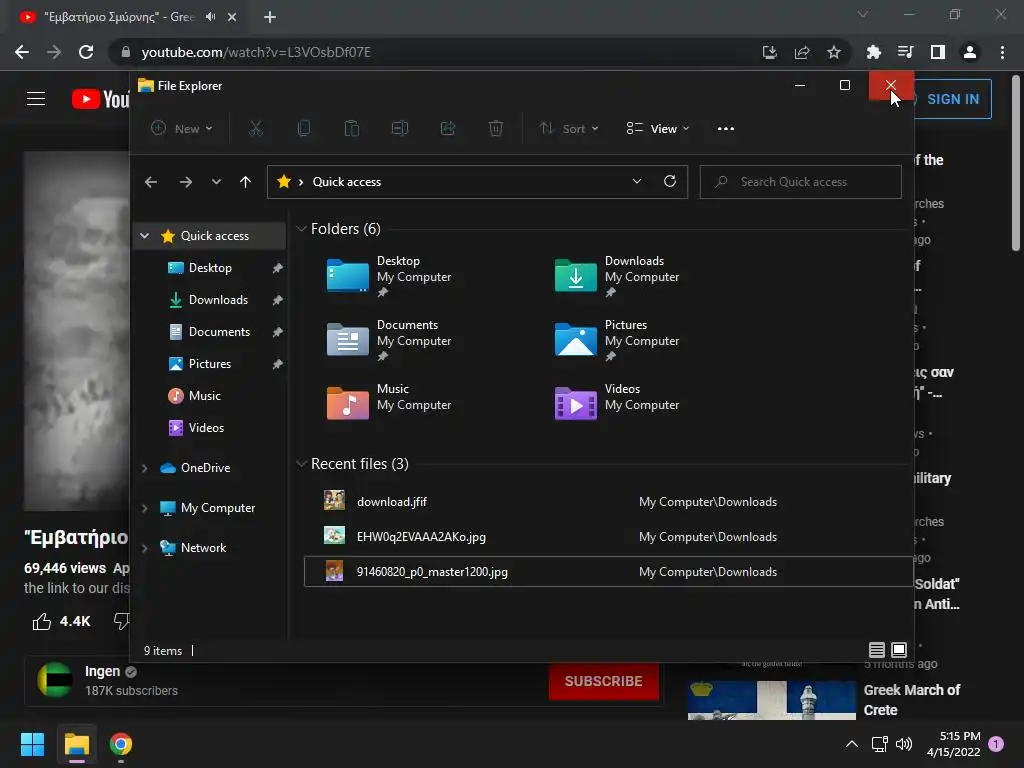Open Desktop folder tile in Folders
The height and width of the screenshot is (768, 1024).
(389, 276)
